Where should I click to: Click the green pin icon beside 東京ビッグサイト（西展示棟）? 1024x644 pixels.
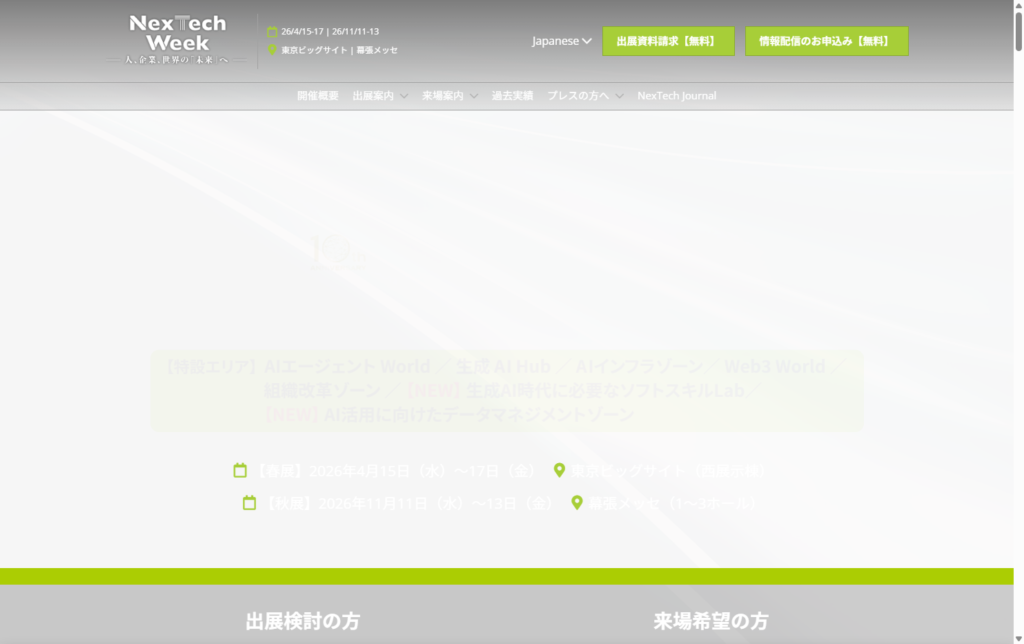[560, 470]
